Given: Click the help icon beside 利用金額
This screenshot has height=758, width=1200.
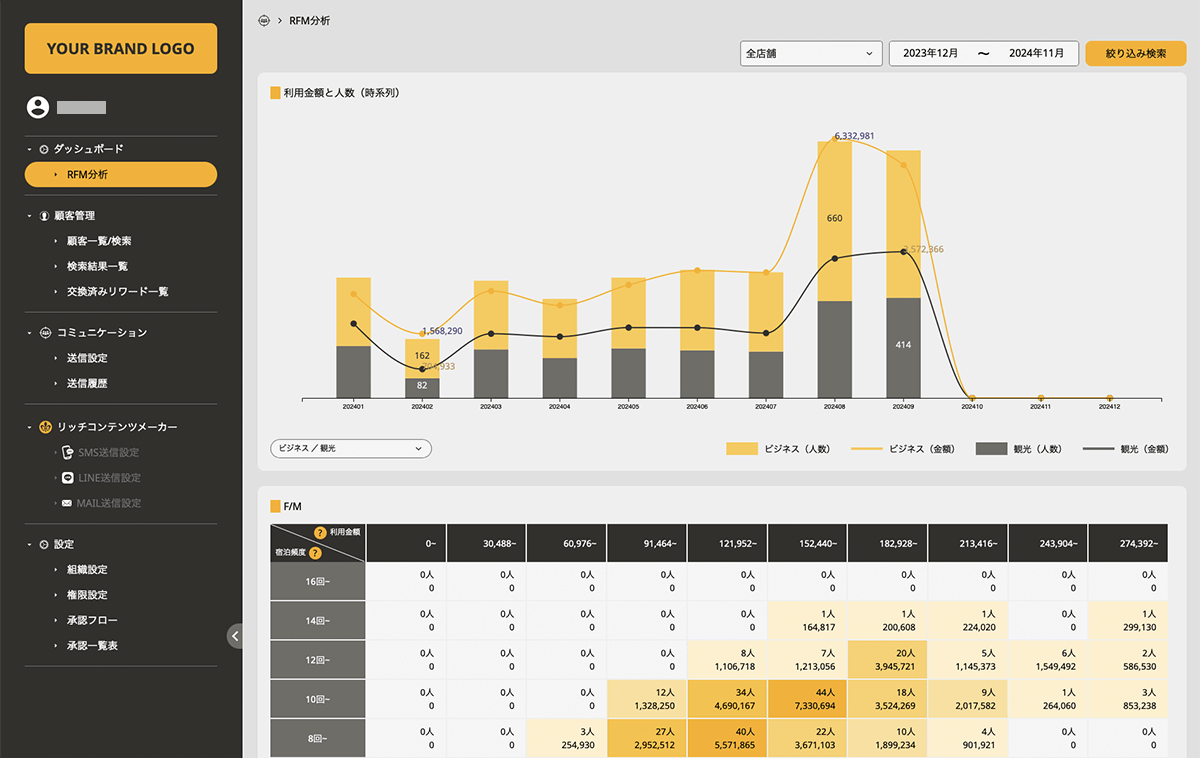Looking at the screenshot, I should (320, 533).
